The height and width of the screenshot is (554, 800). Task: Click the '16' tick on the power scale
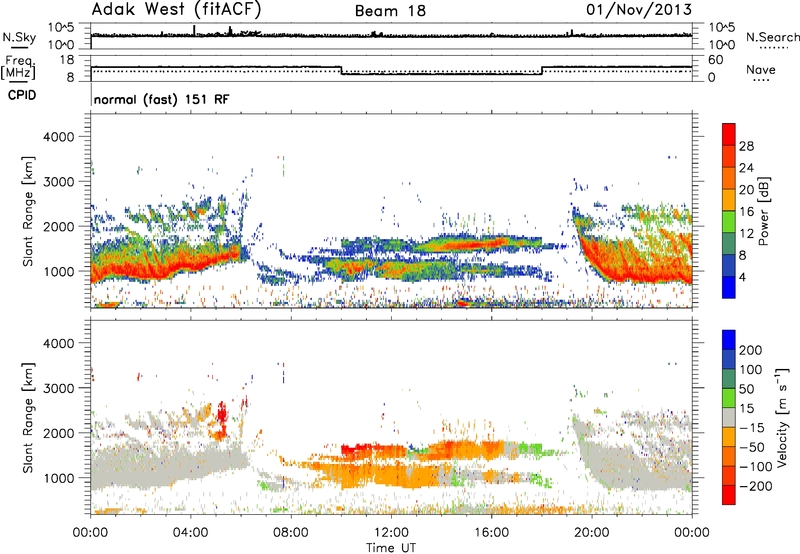746,212
